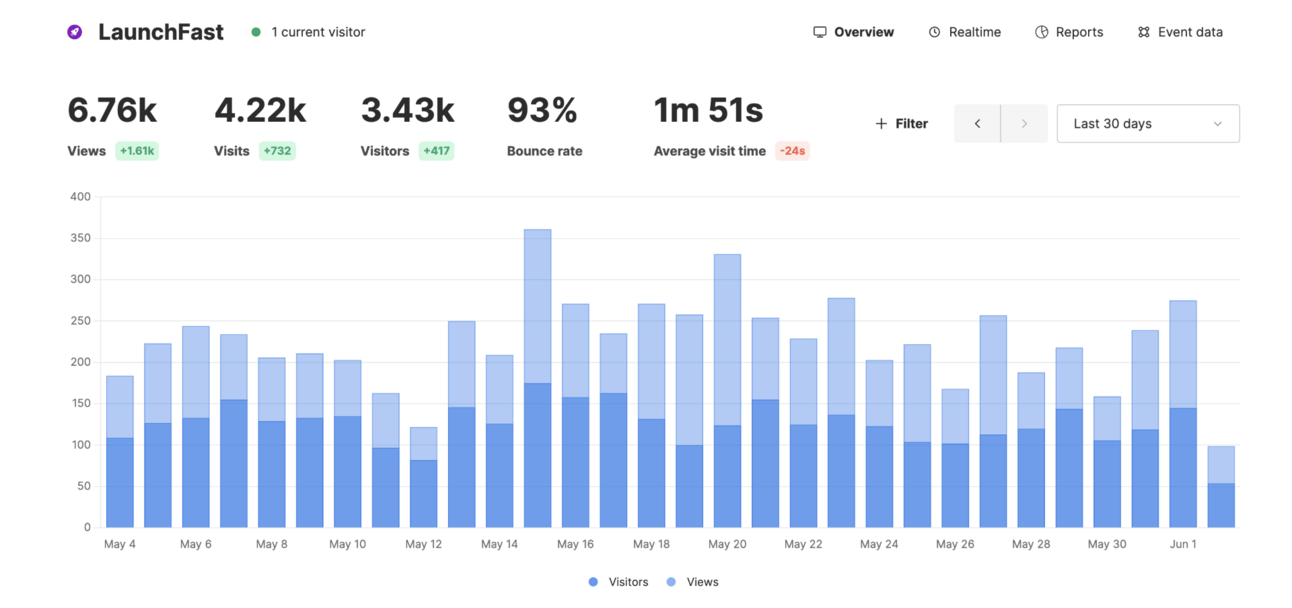This screenshot has width=1292, height=608.
Task: Click the -24s visit time change badge
Action: 792,151
